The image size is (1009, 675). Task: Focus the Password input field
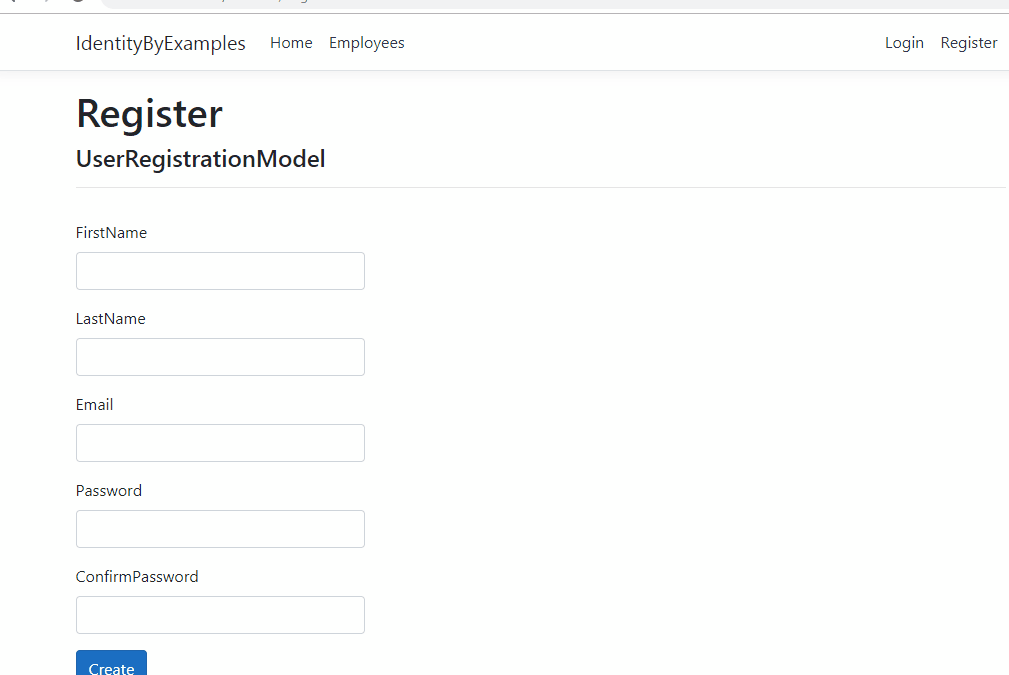(220, 529)
